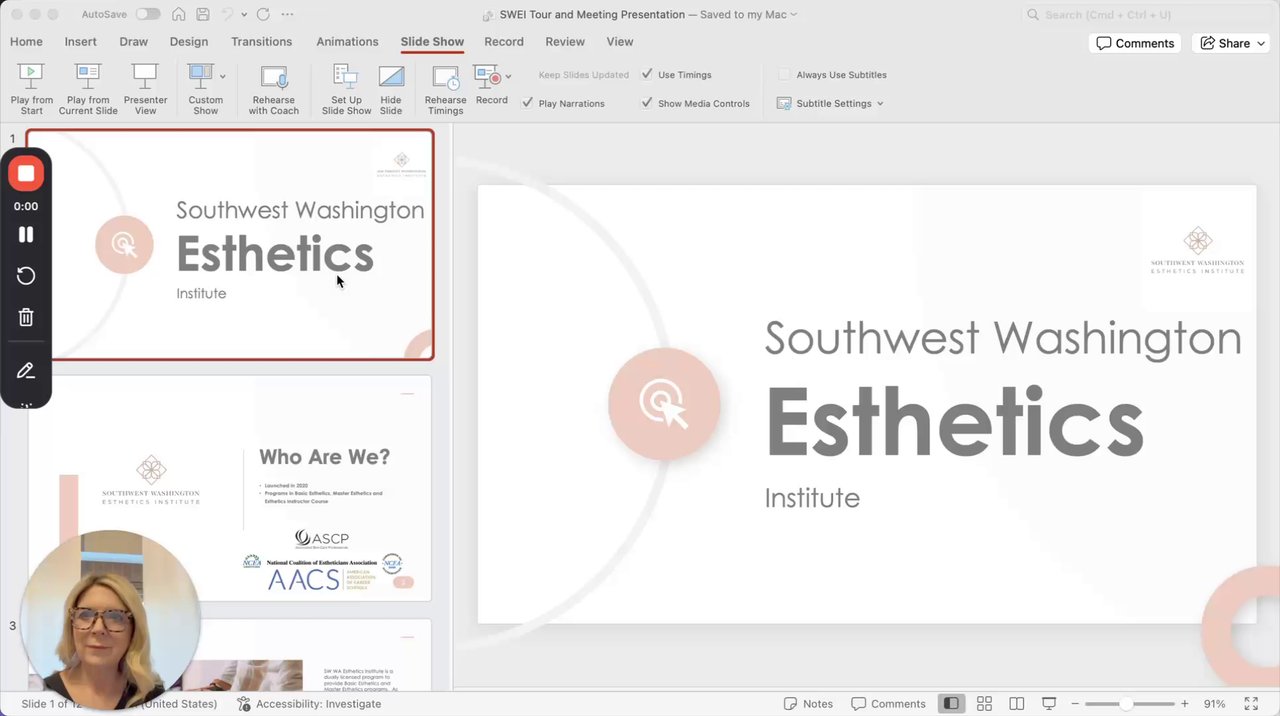The width and height of the screenshot is (1280, 716).
Task: Switch to the Review tab
Action: click(x=565, y=42)
